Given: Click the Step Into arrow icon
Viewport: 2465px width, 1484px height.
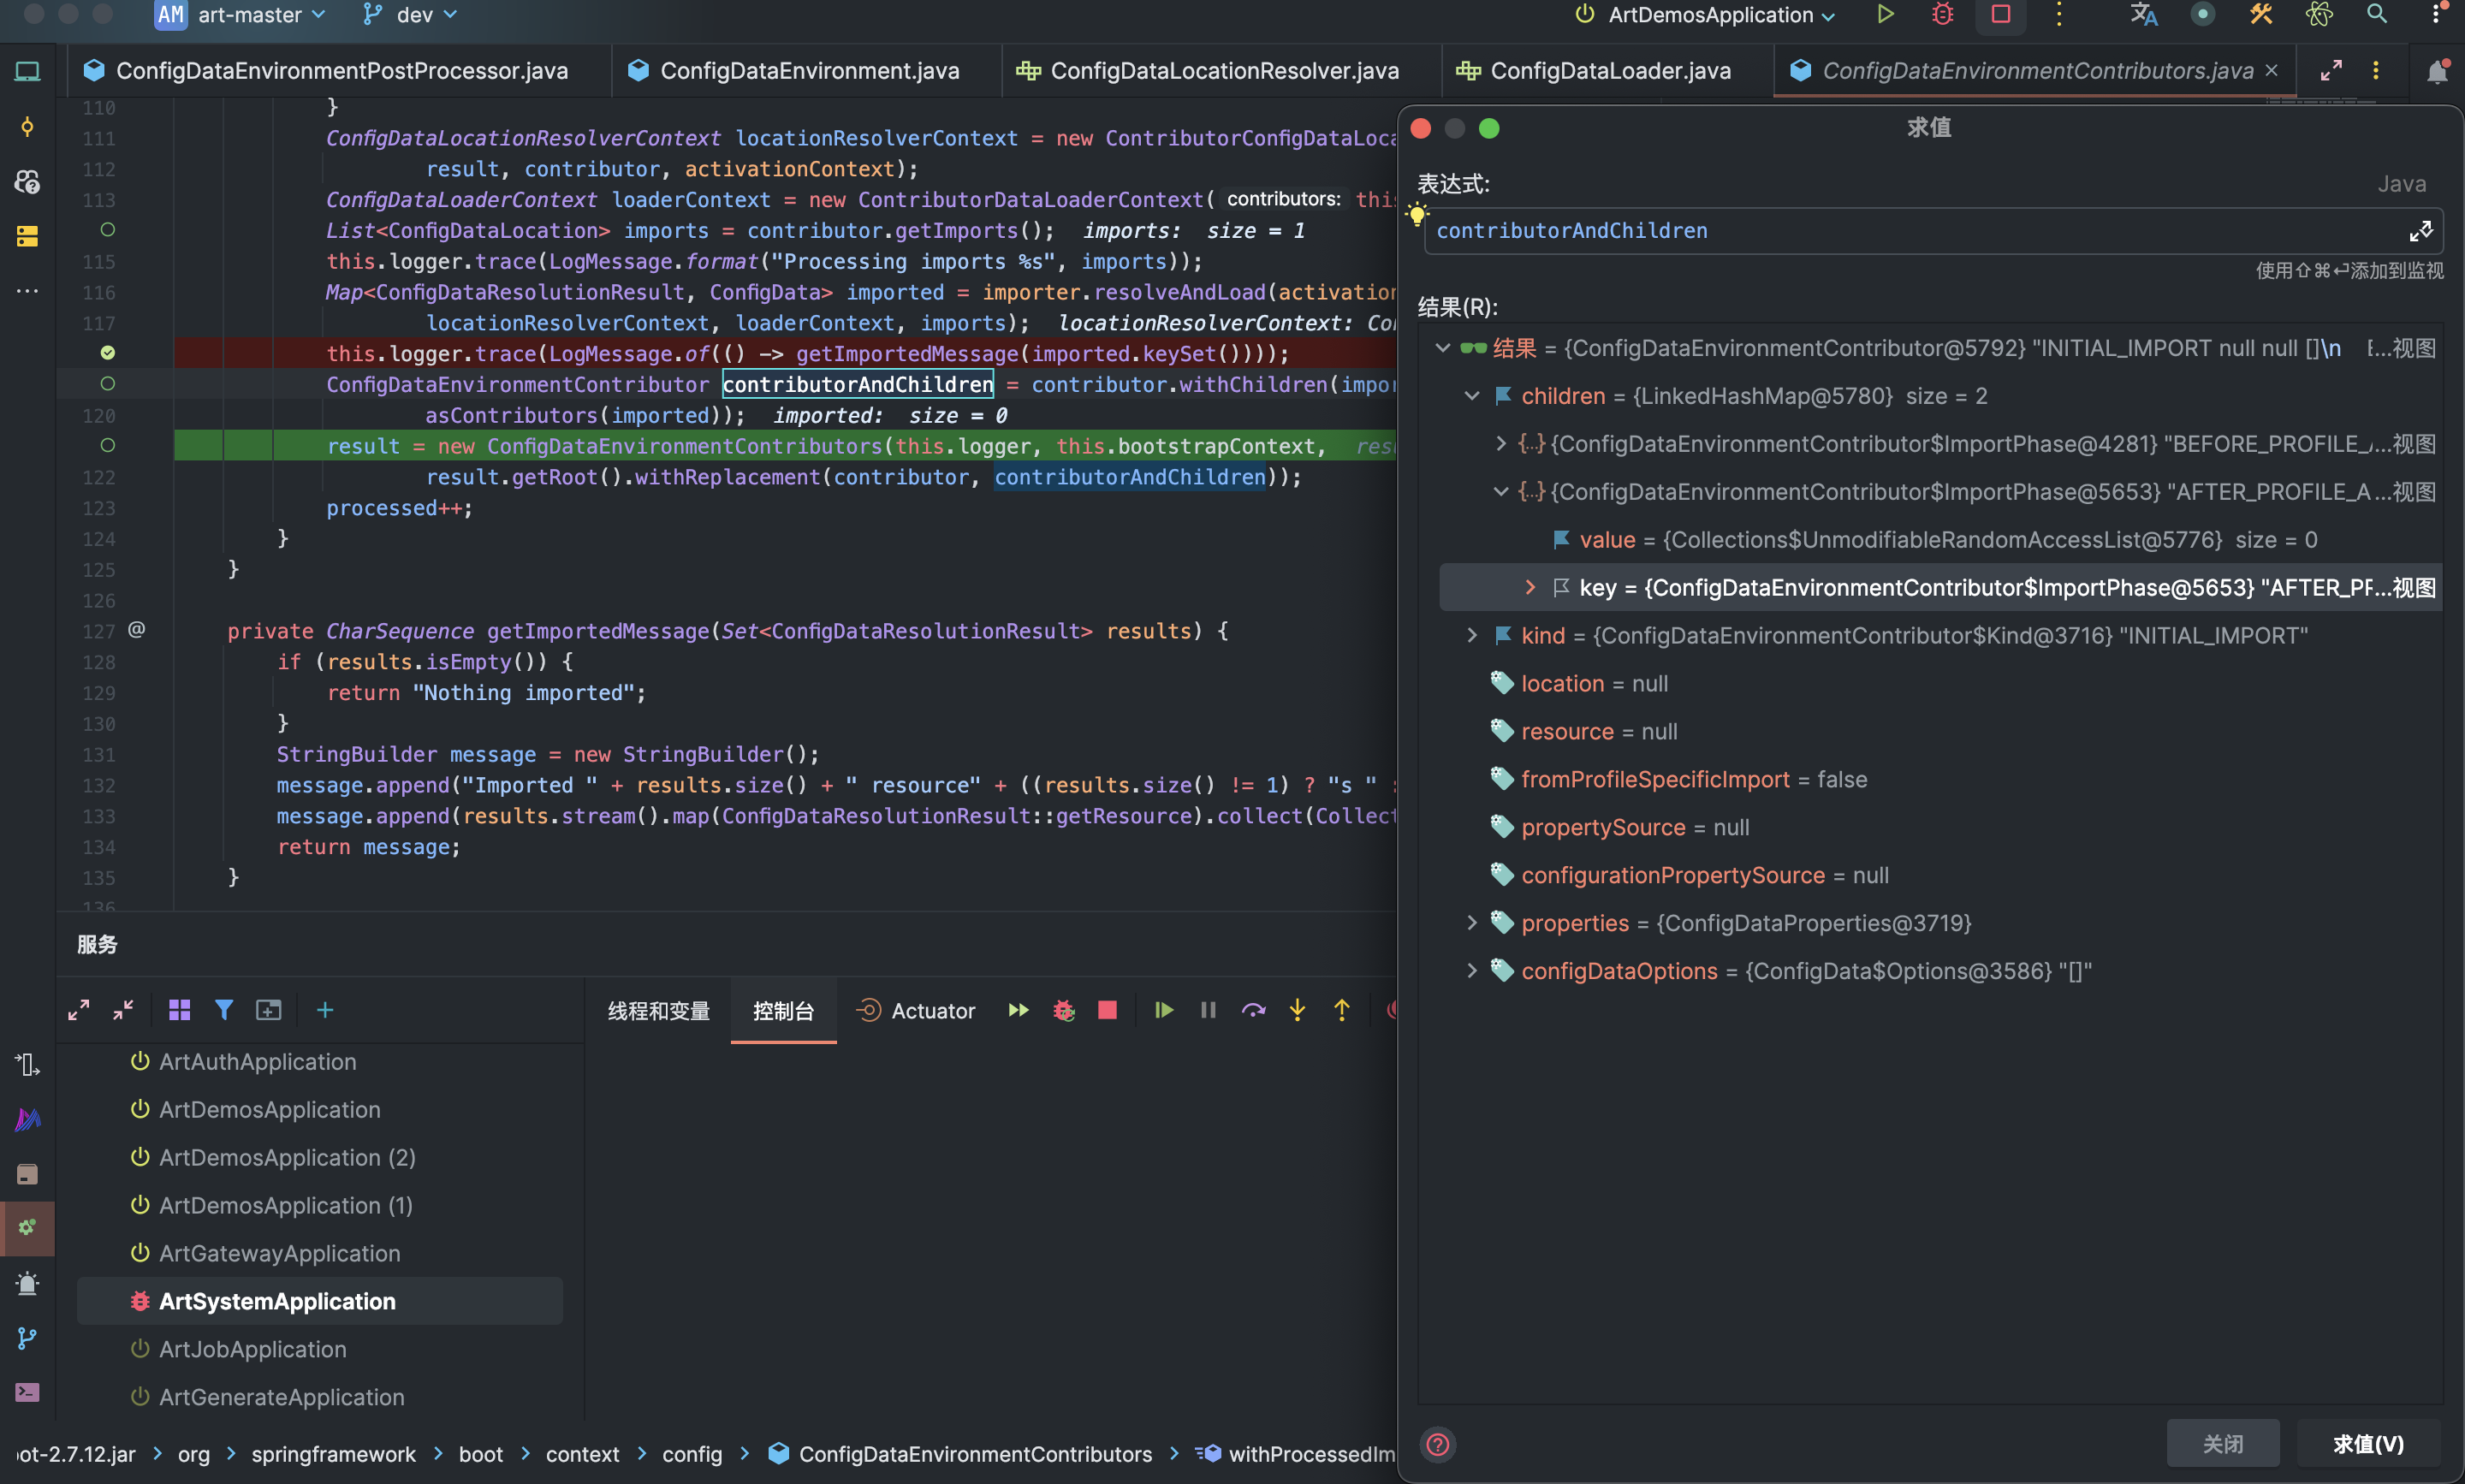Looking at the screenshot, I should pyautogui.click(x=1297, y=1010).
